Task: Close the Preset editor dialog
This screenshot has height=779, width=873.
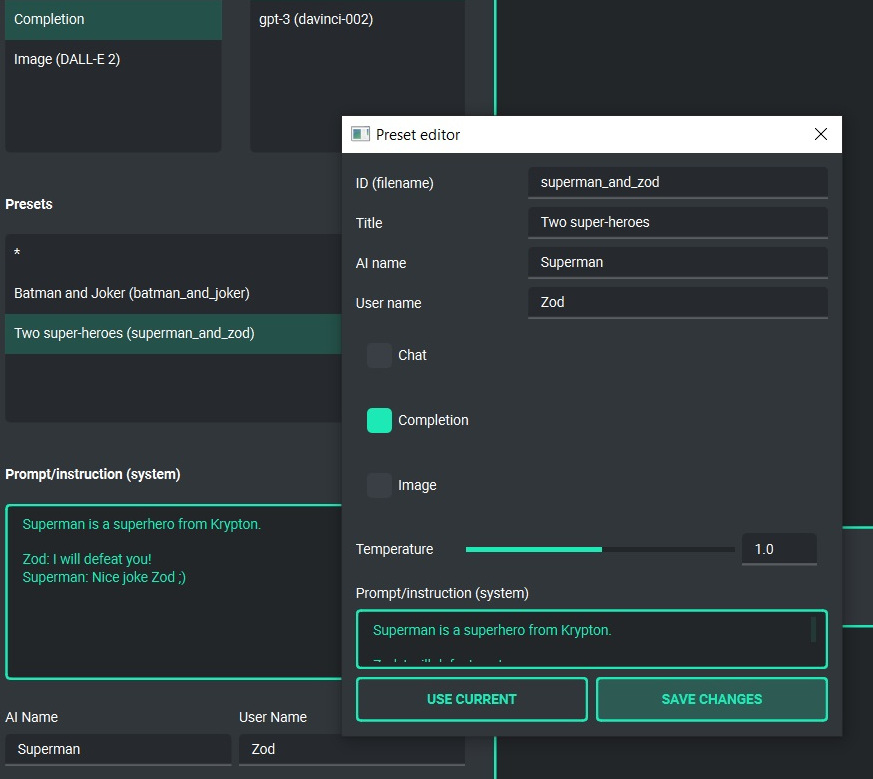Action: (821, 134)
